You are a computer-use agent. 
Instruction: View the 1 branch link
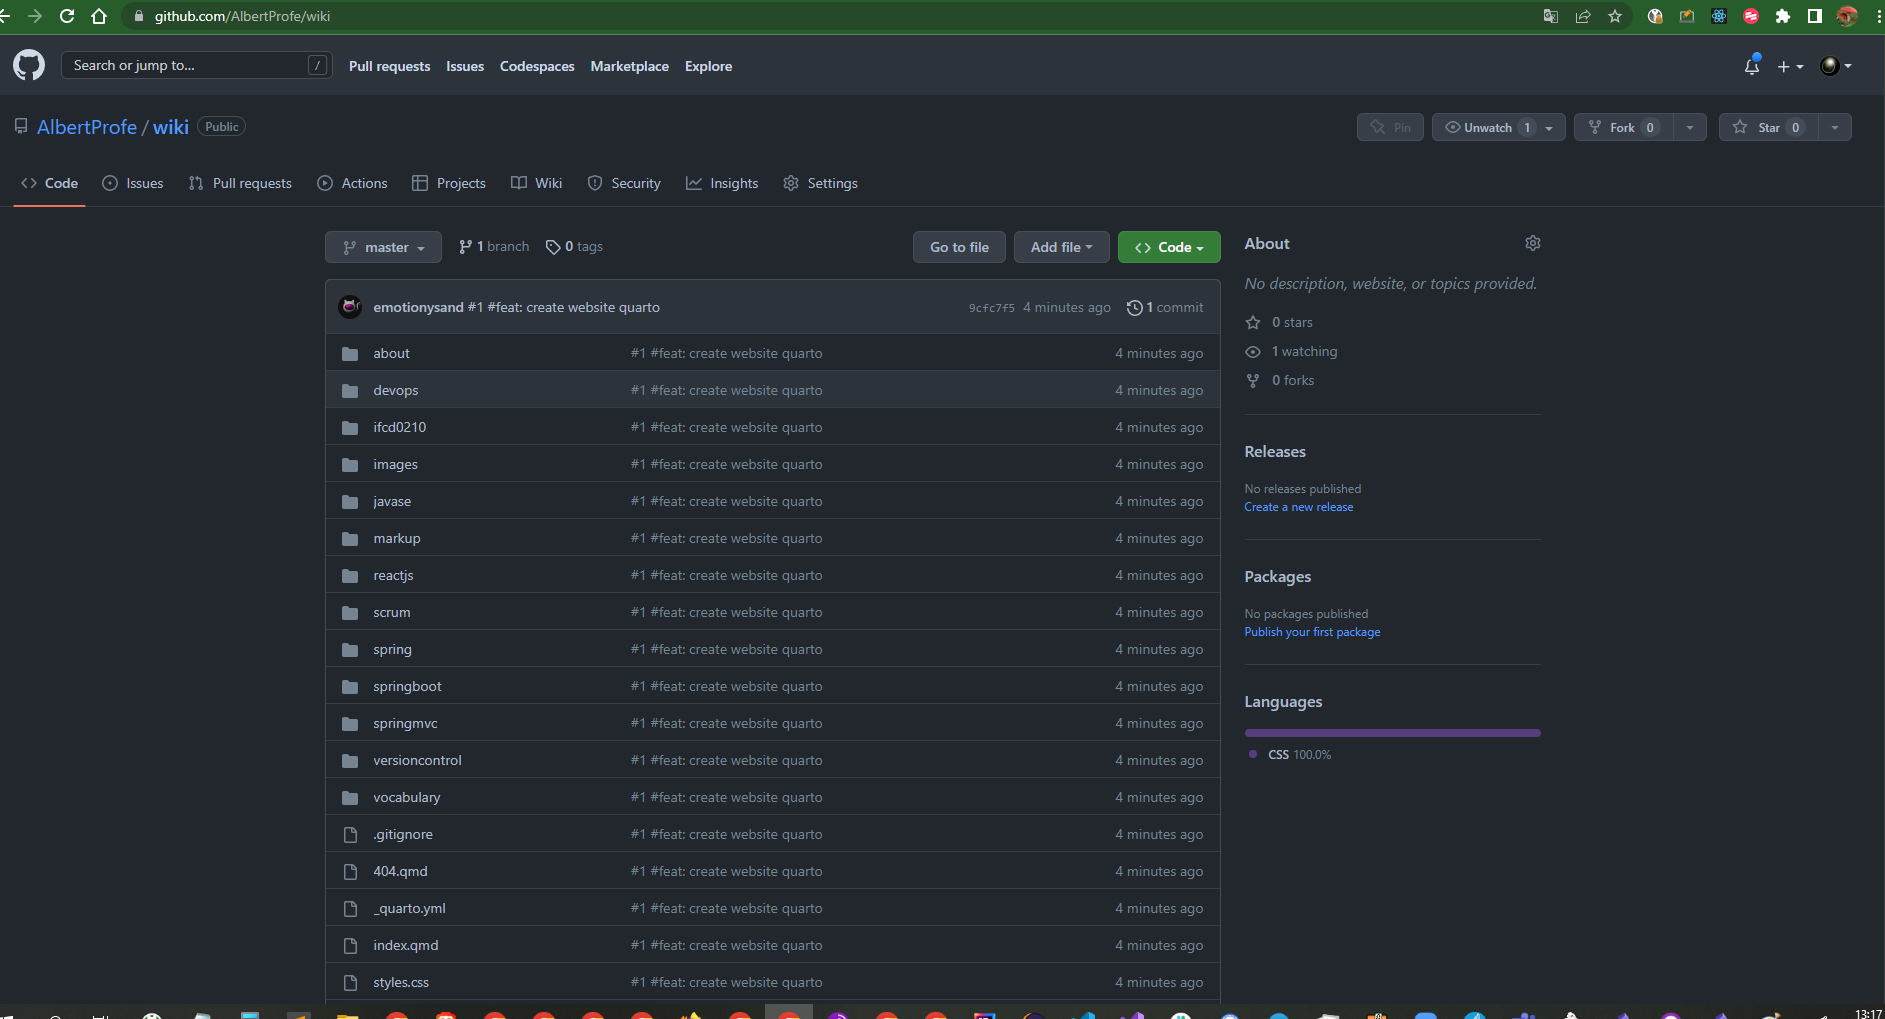click(x=494, y=247)
